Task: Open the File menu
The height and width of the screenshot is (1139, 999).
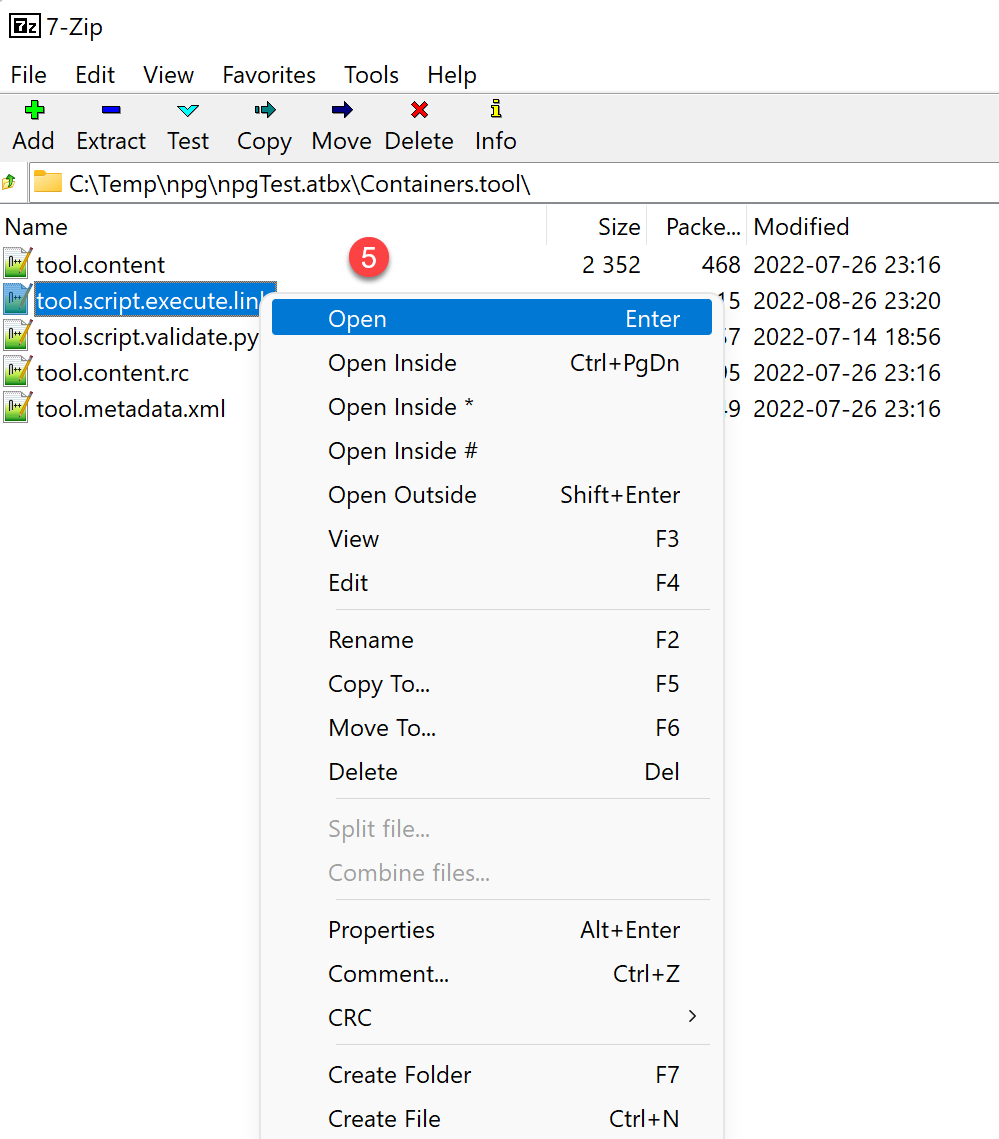Action: point(28,75)
